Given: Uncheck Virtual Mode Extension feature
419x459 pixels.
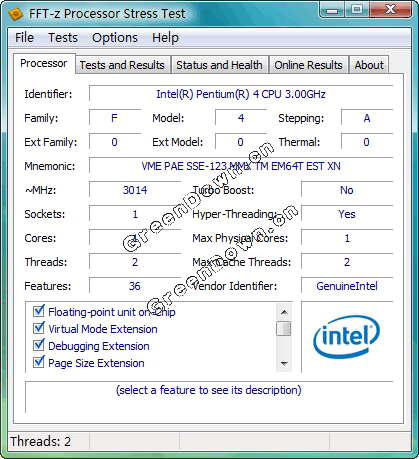Looking at the screenshot, I should coord(39,328).
